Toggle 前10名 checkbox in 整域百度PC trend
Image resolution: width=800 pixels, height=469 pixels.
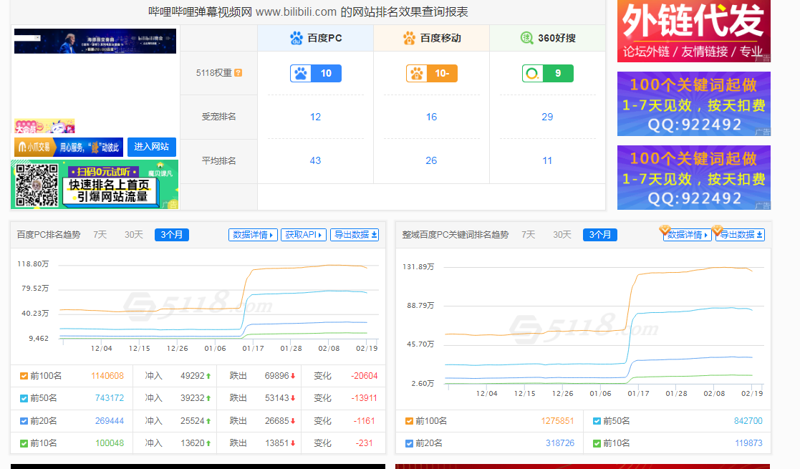[596, 443]
